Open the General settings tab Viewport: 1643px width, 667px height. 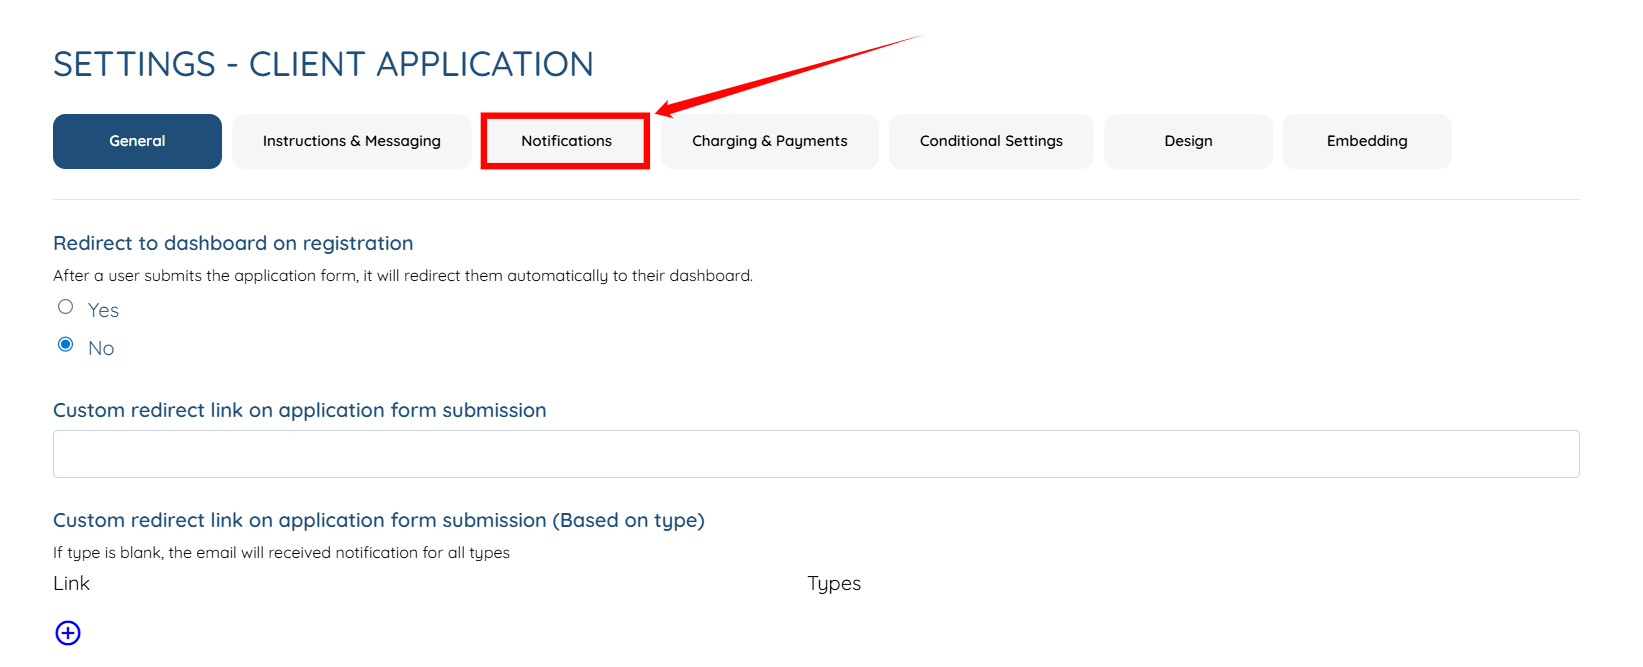(x=137, y=141)
